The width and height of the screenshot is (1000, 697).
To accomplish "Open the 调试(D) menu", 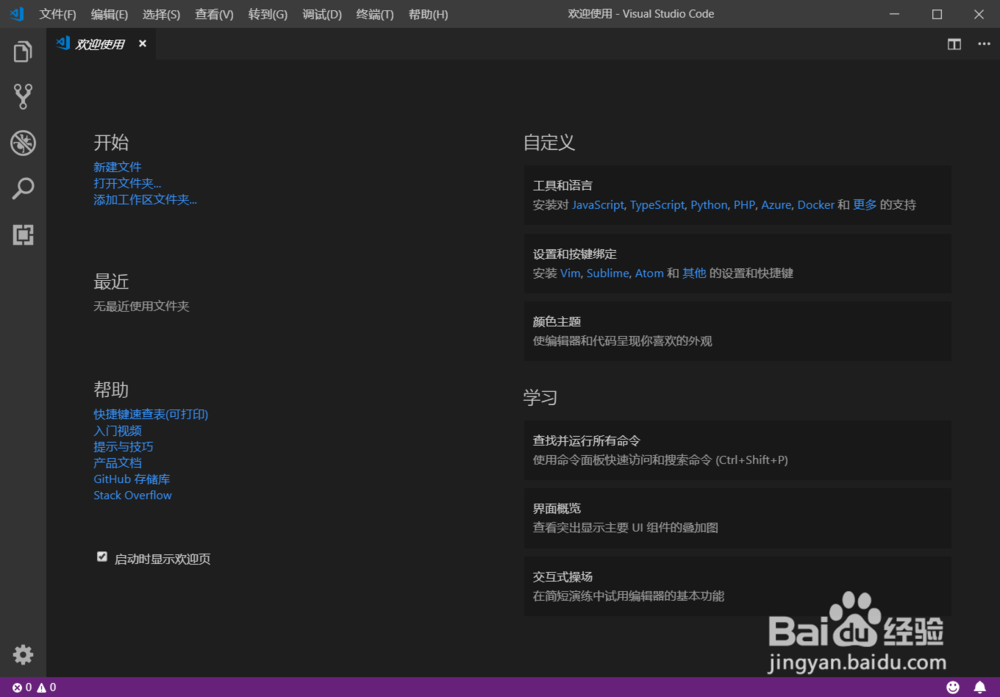I will [x=322, y=14].
